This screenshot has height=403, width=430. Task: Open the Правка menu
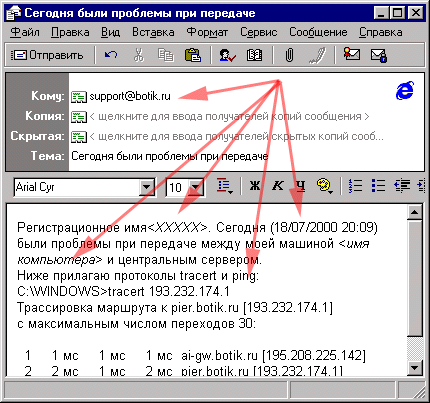tap(70, 32)
